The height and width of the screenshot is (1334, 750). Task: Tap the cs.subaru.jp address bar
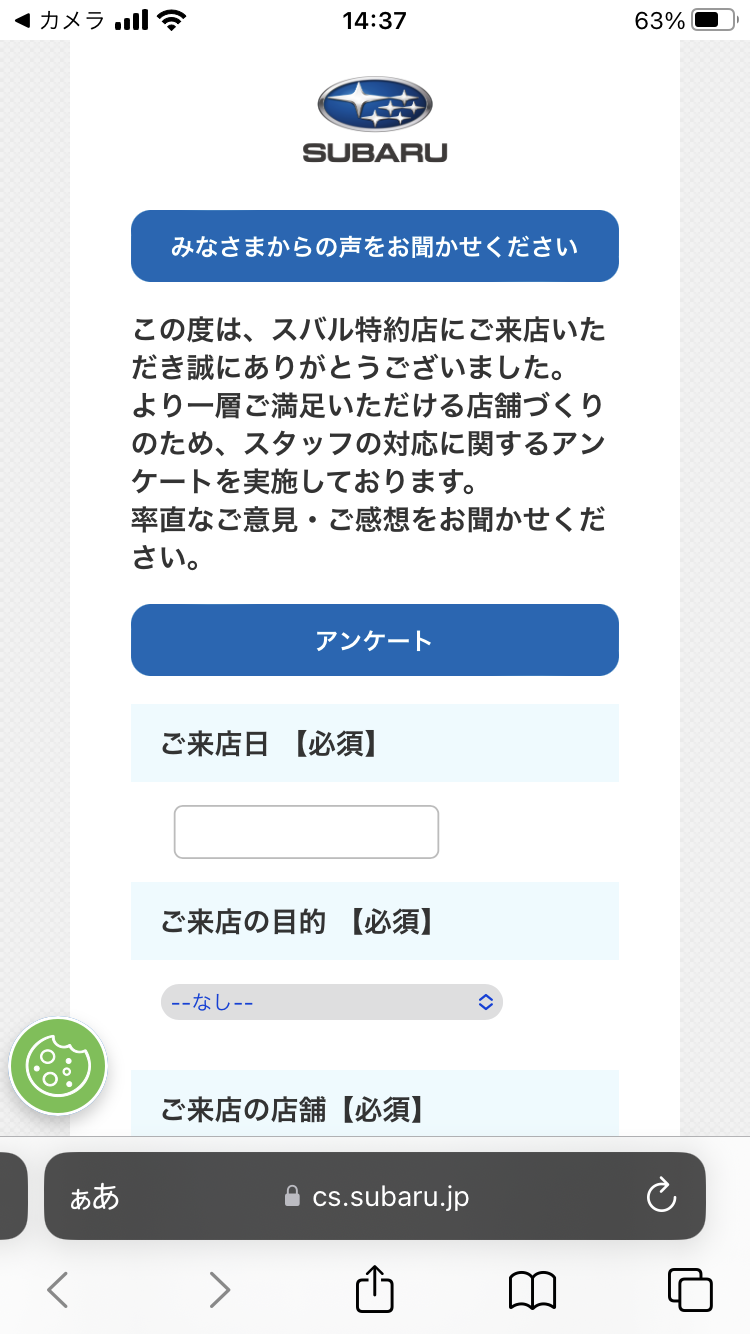tap(390, 1197)
